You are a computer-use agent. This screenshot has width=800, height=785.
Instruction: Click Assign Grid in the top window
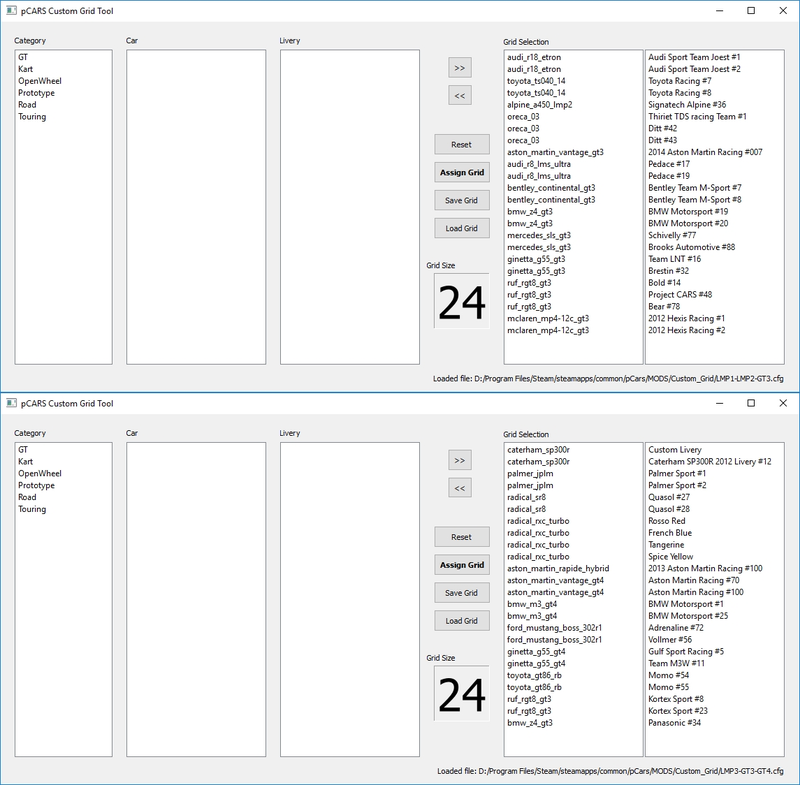[462, 172]
